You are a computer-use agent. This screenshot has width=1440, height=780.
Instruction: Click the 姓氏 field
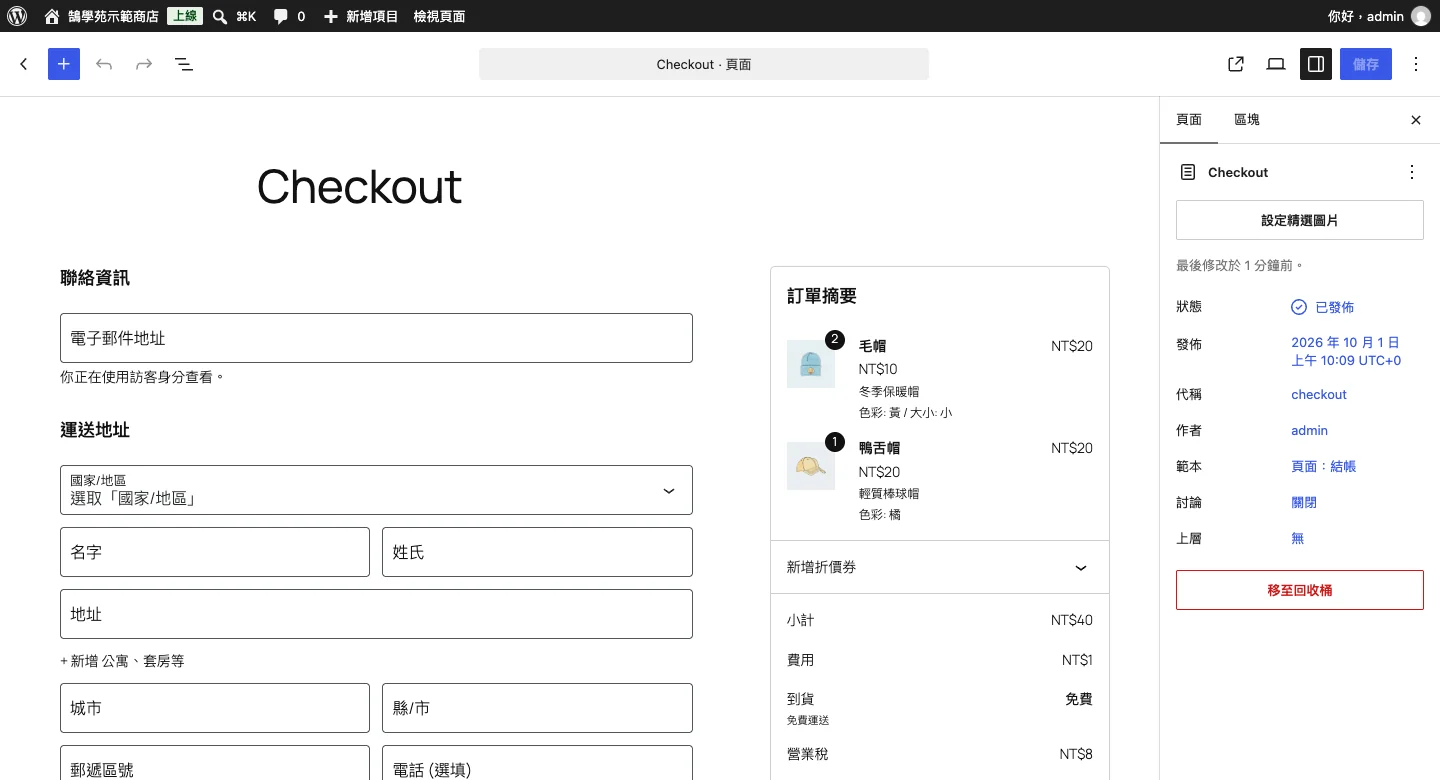tap(537, 552)
